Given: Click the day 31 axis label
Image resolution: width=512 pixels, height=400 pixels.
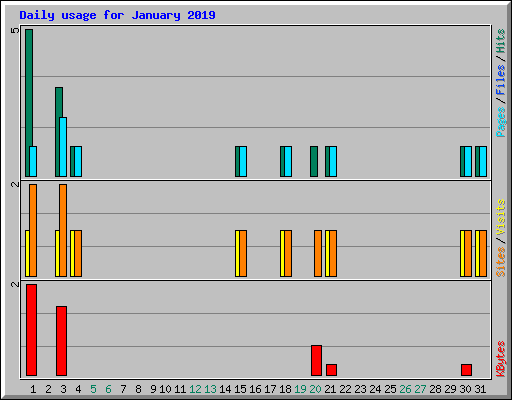Looking at the screenshot, I should 480,389.
